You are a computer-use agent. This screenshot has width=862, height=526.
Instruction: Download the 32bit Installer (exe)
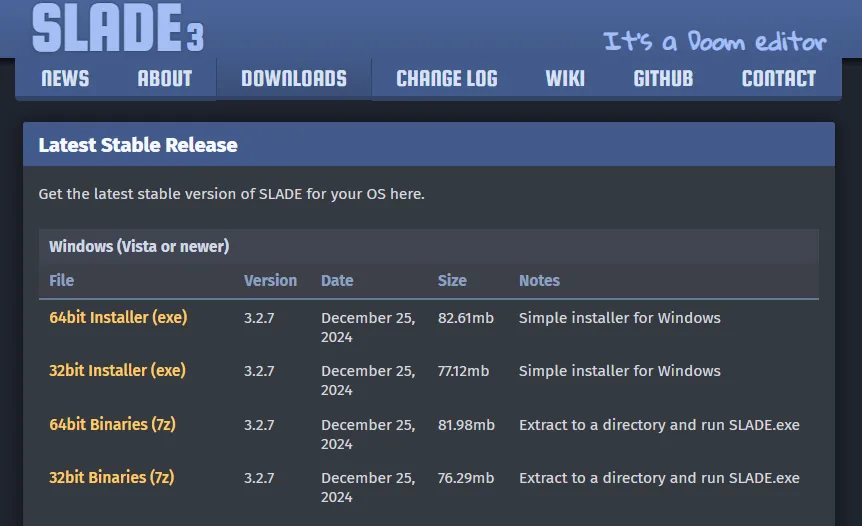pos(117,370)
